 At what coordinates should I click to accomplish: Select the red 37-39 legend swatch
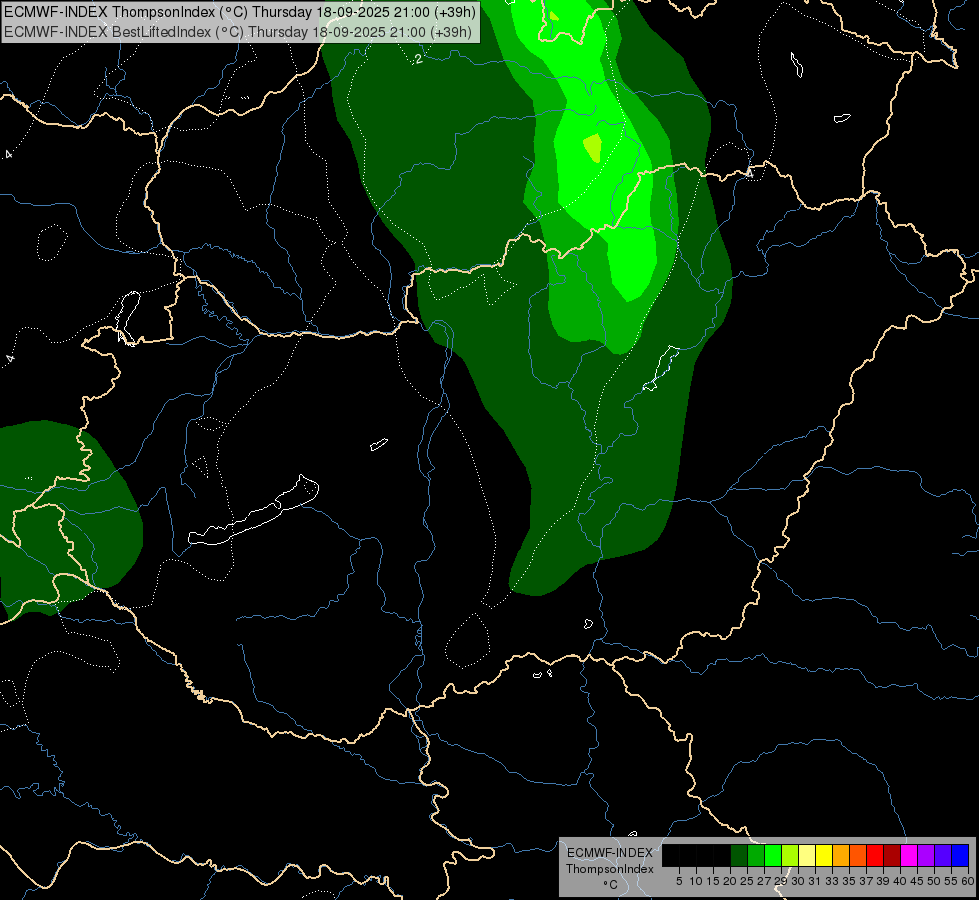coord(875,855)
